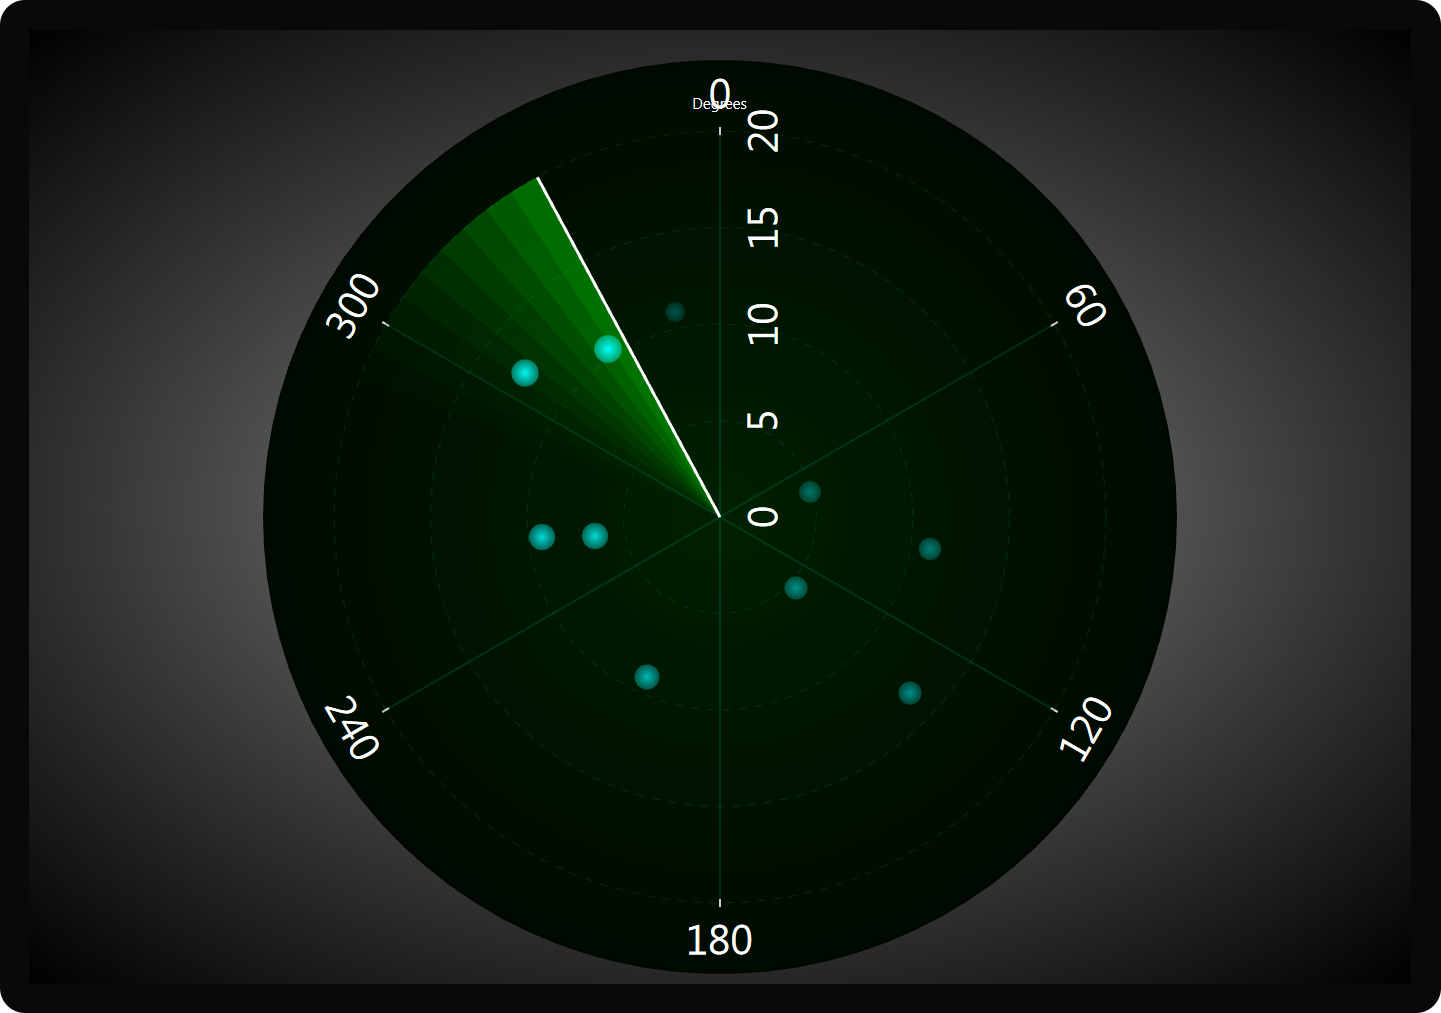Select the blip just below the 120 spoke near center
The height and width of the screenshot is (1013, 1441).
[x=796, y=588]
